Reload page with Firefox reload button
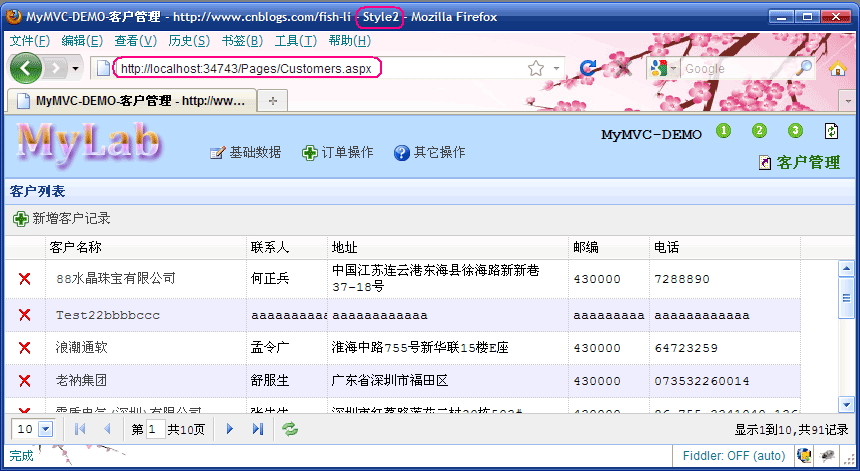This screenshot has height=471, width=860. (589, 68)
